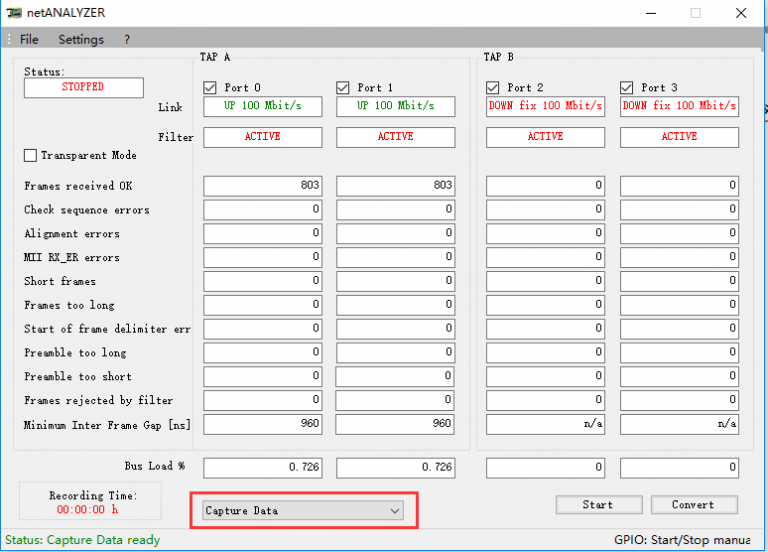768x552 pixels.
Task: Click the menu bar grip handle
Action: tap(8, 39)
